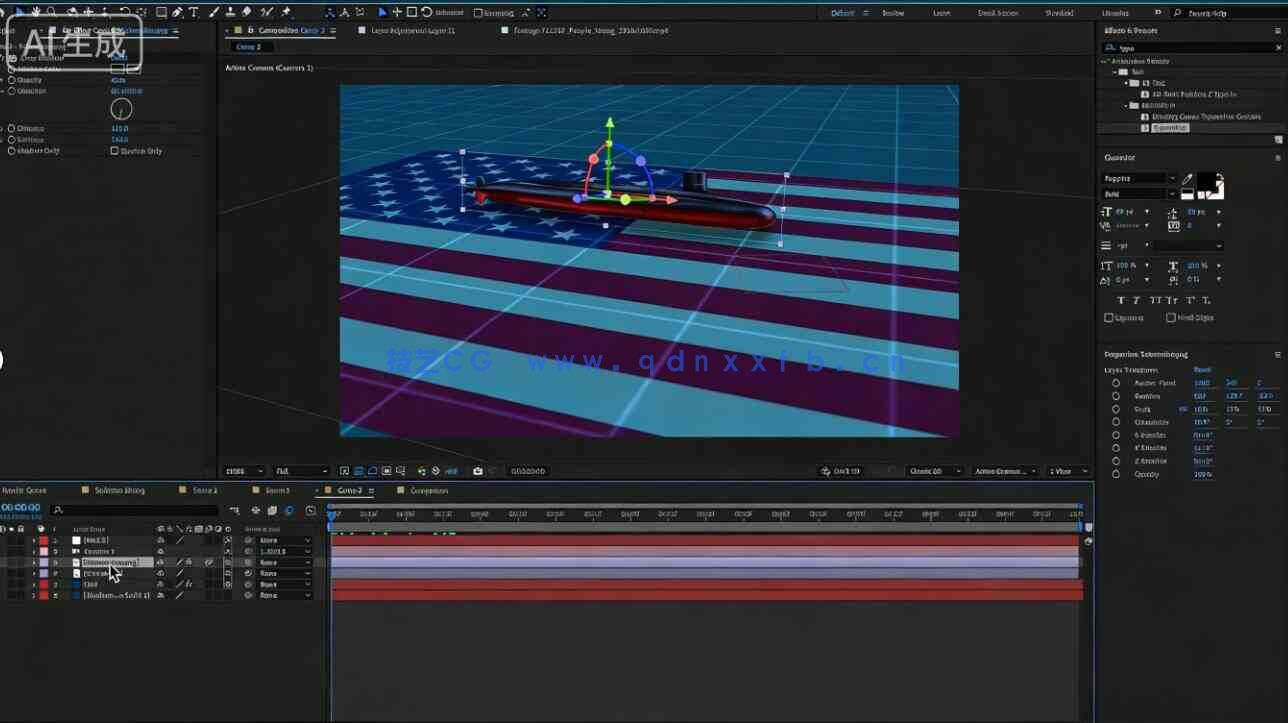Tick the Ligatures checkbox in Character panel
Viewport: 1288px width, 723px height.
point(1108,318)
